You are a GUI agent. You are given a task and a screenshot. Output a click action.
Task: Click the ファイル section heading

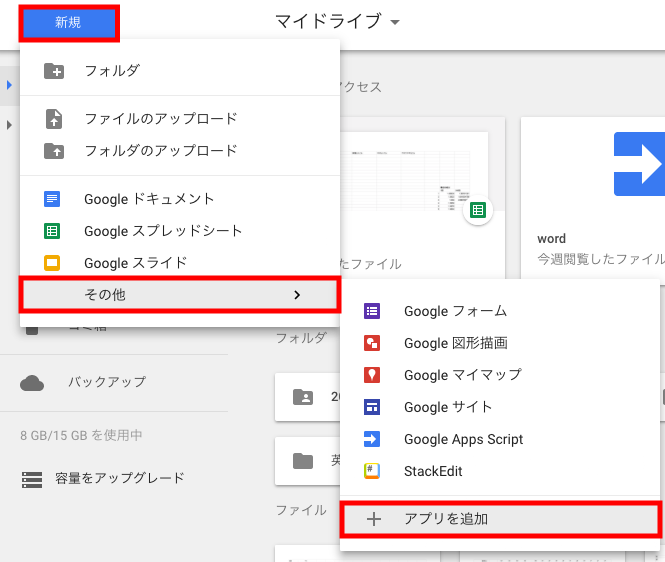click(x=301, y=510)
